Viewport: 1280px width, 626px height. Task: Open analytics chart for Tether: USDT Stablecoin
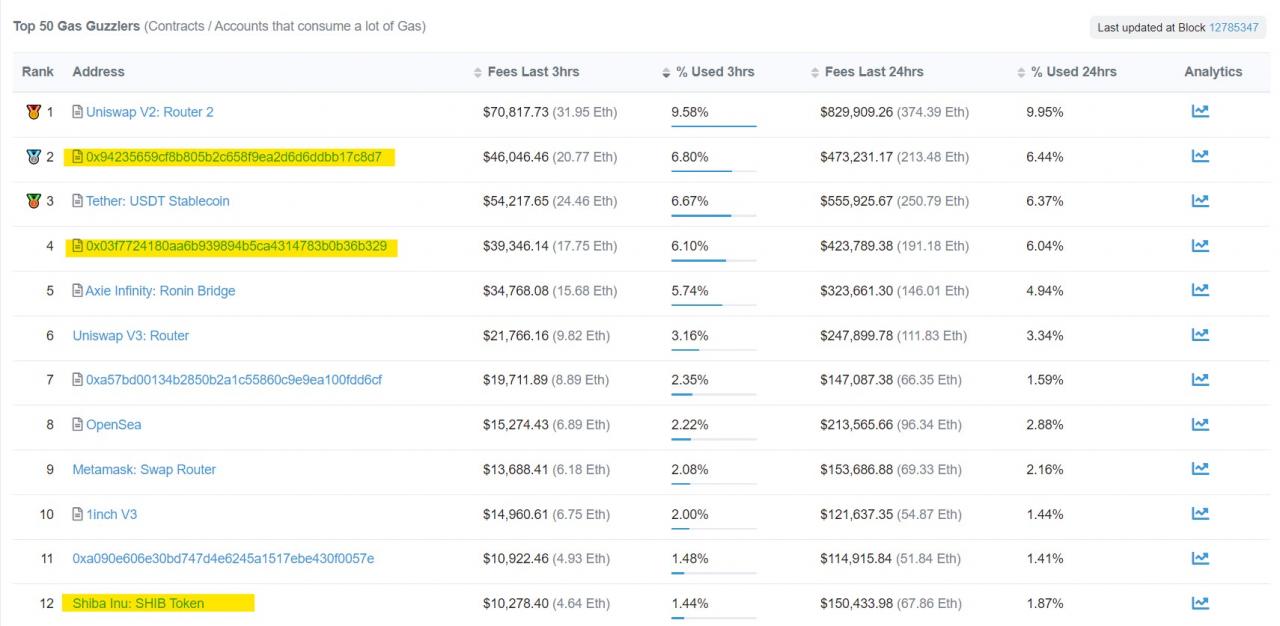click(x=1200, y=201)
